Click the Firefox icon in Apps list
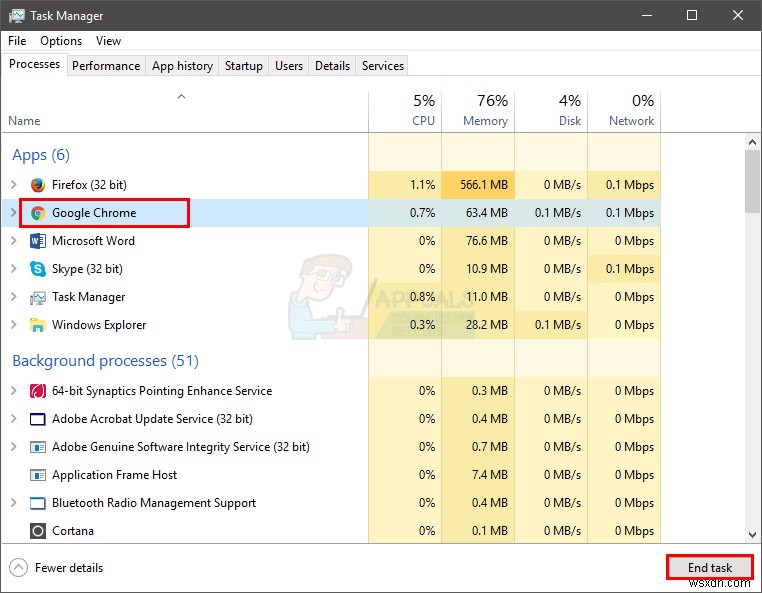 point(37,185)
